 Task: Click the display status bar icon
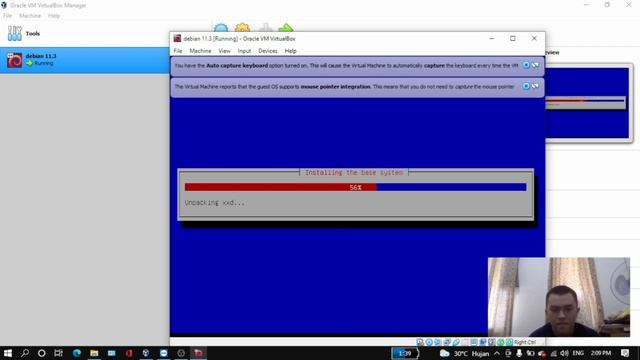[473, 342]
